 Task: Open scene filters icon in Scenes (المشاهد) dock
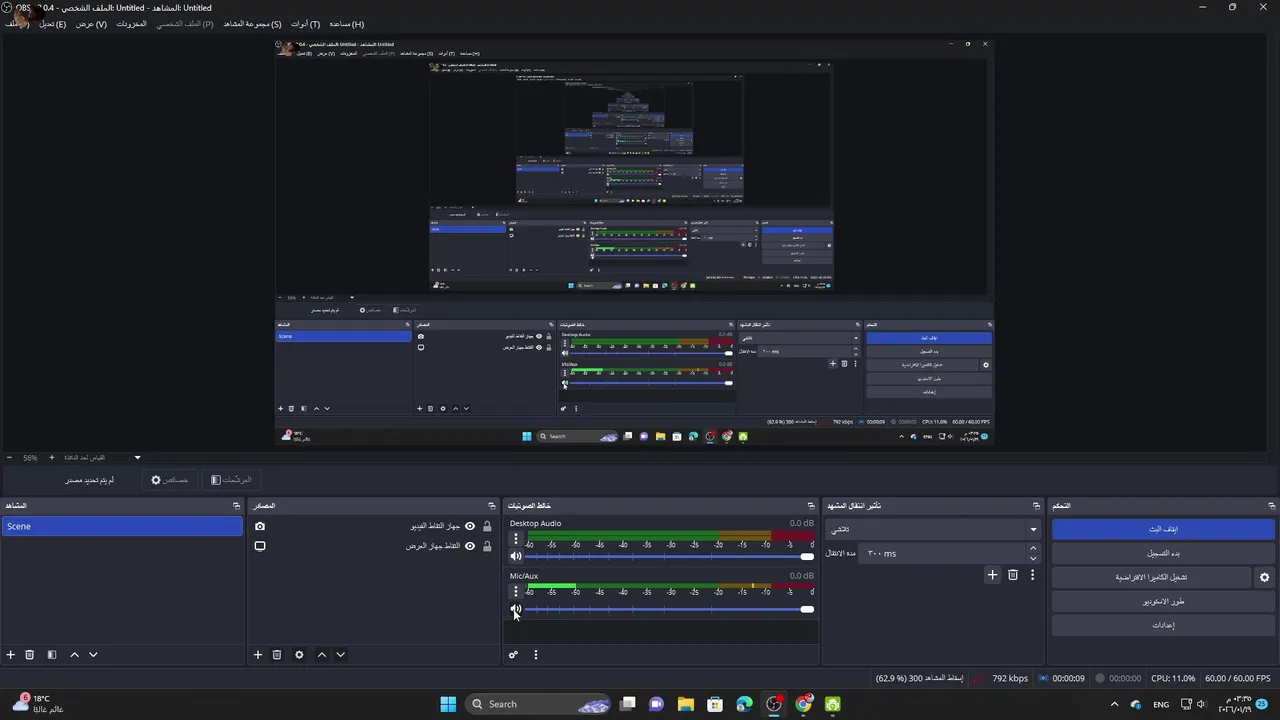point(52,655)
